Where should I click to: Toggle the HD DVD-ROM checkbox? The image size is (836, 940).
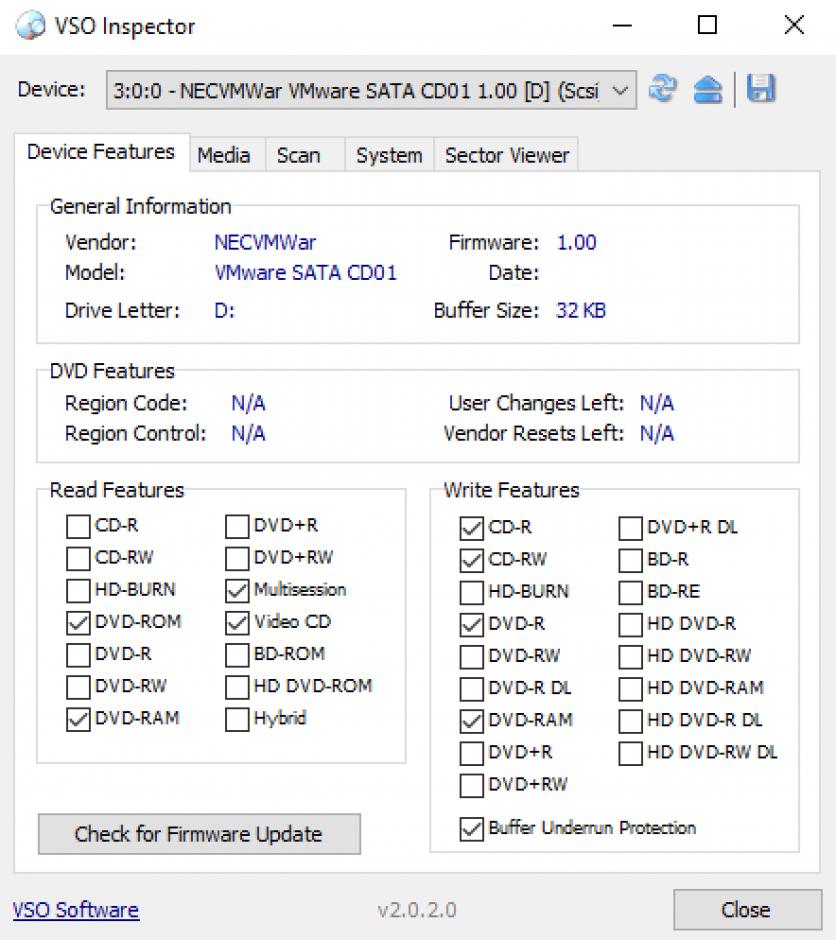tap(237, 687)
